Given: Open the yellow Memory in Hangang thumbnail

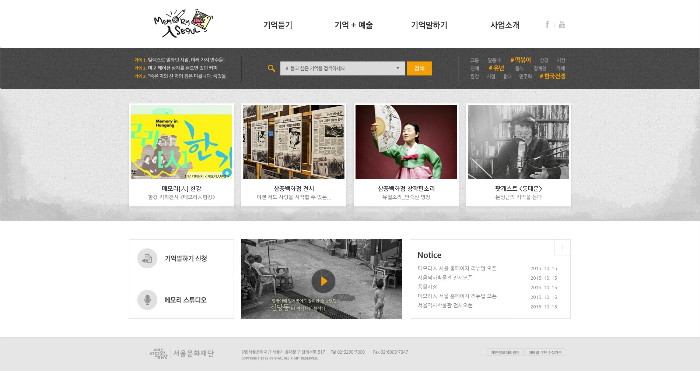Looking at the screenshot, I should click(x=182, y=142).
